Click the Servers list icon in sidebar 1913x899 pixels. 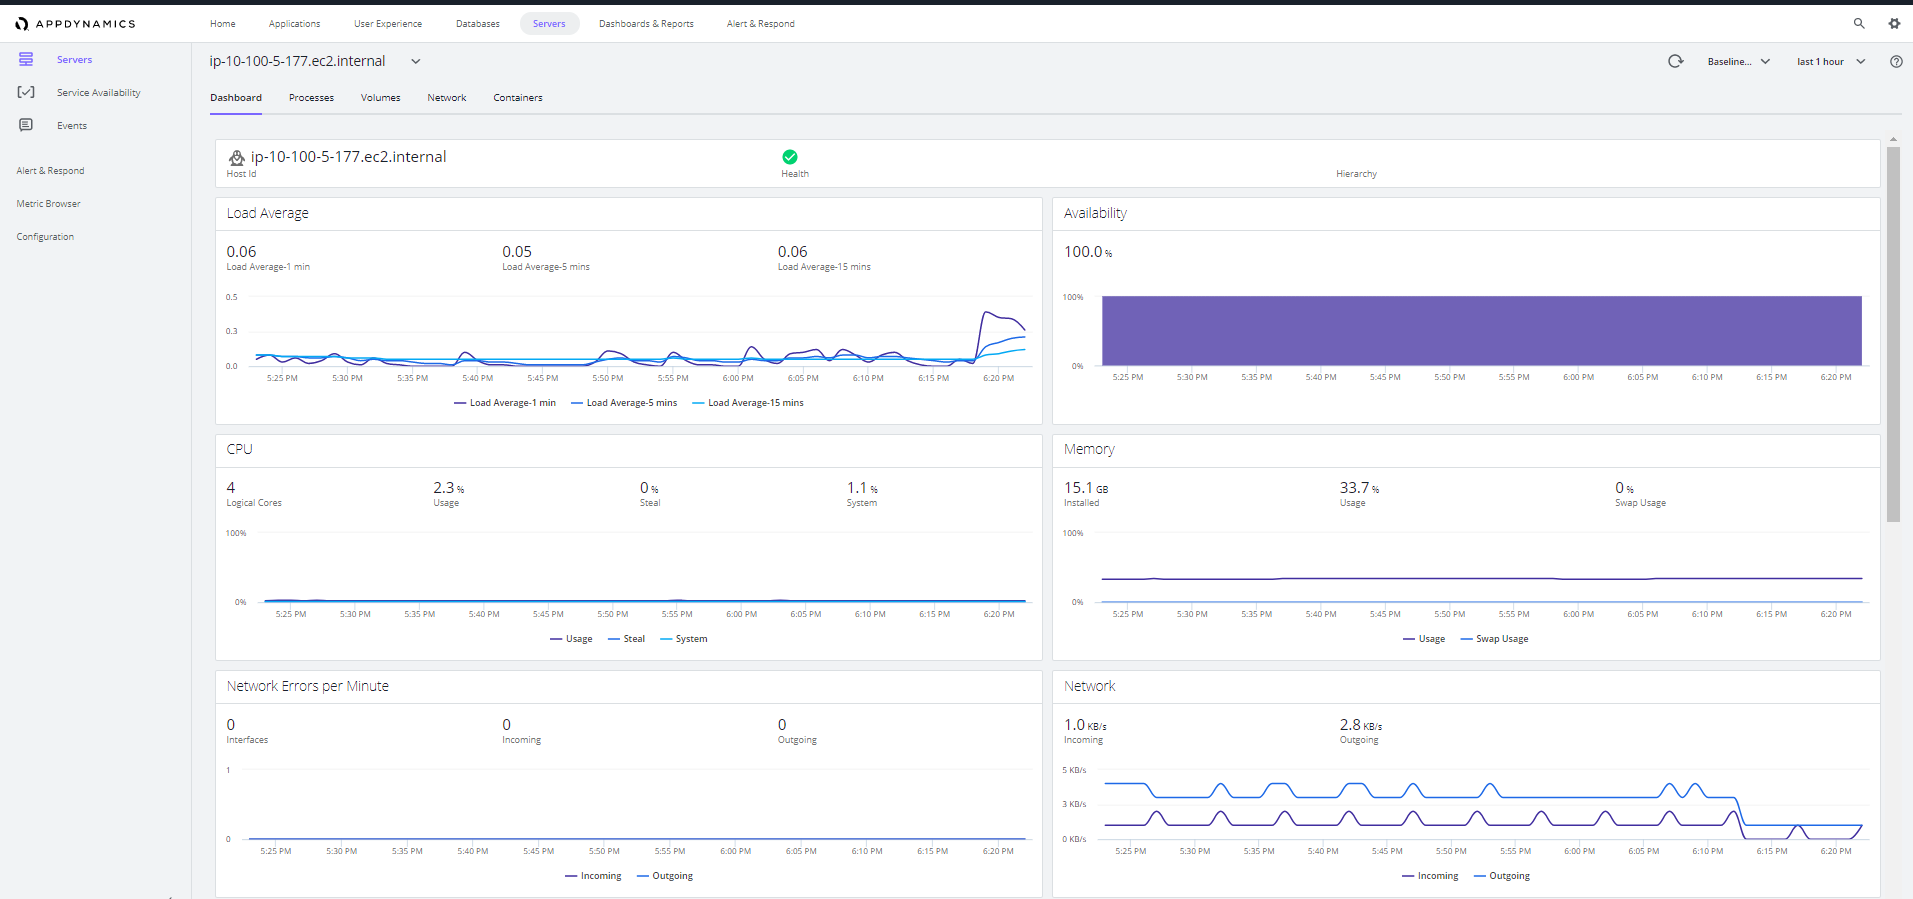(26, 59)
